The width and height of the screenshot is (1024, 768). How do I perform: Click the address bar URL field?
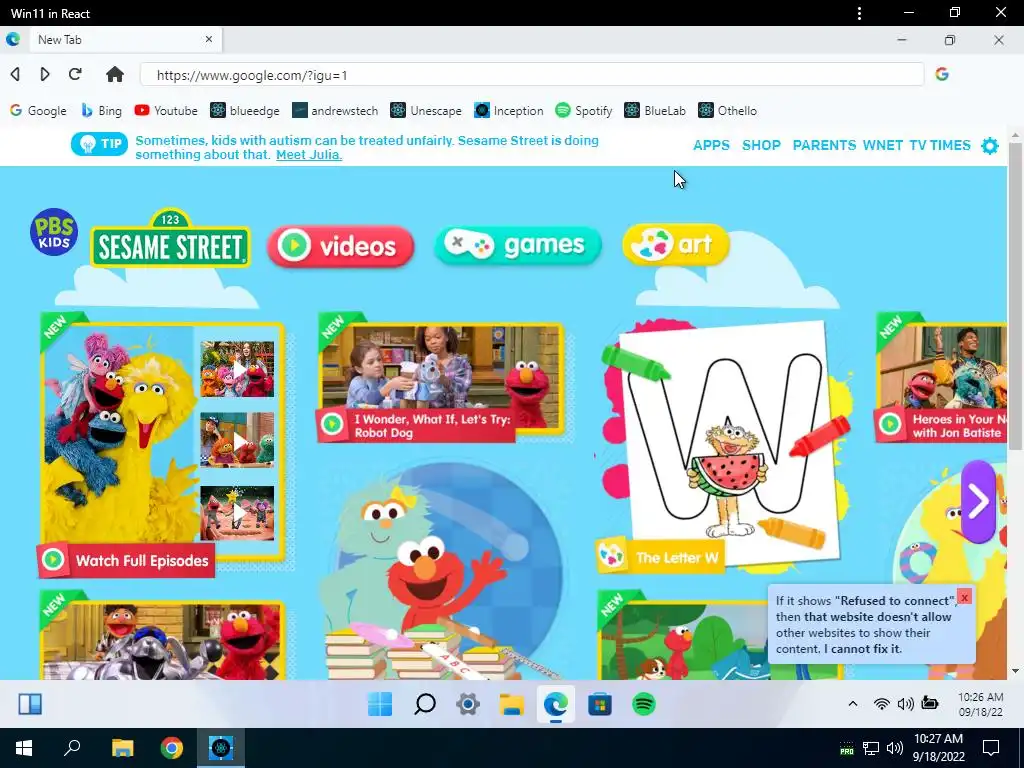point(532,74)
